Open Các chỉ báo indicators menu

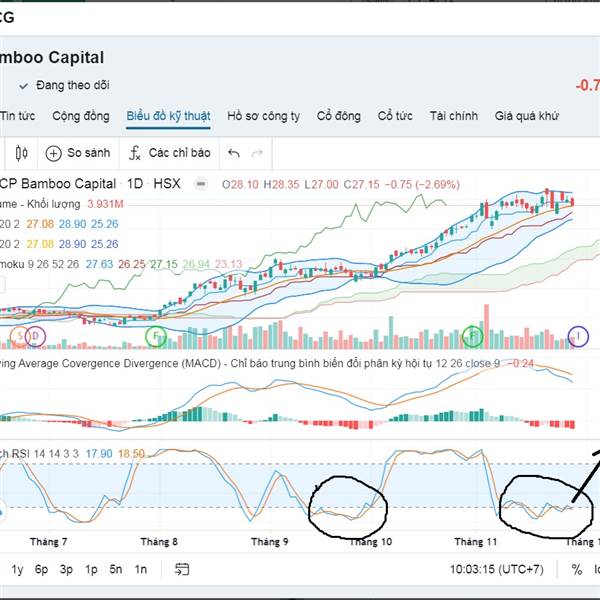[170, 153]
